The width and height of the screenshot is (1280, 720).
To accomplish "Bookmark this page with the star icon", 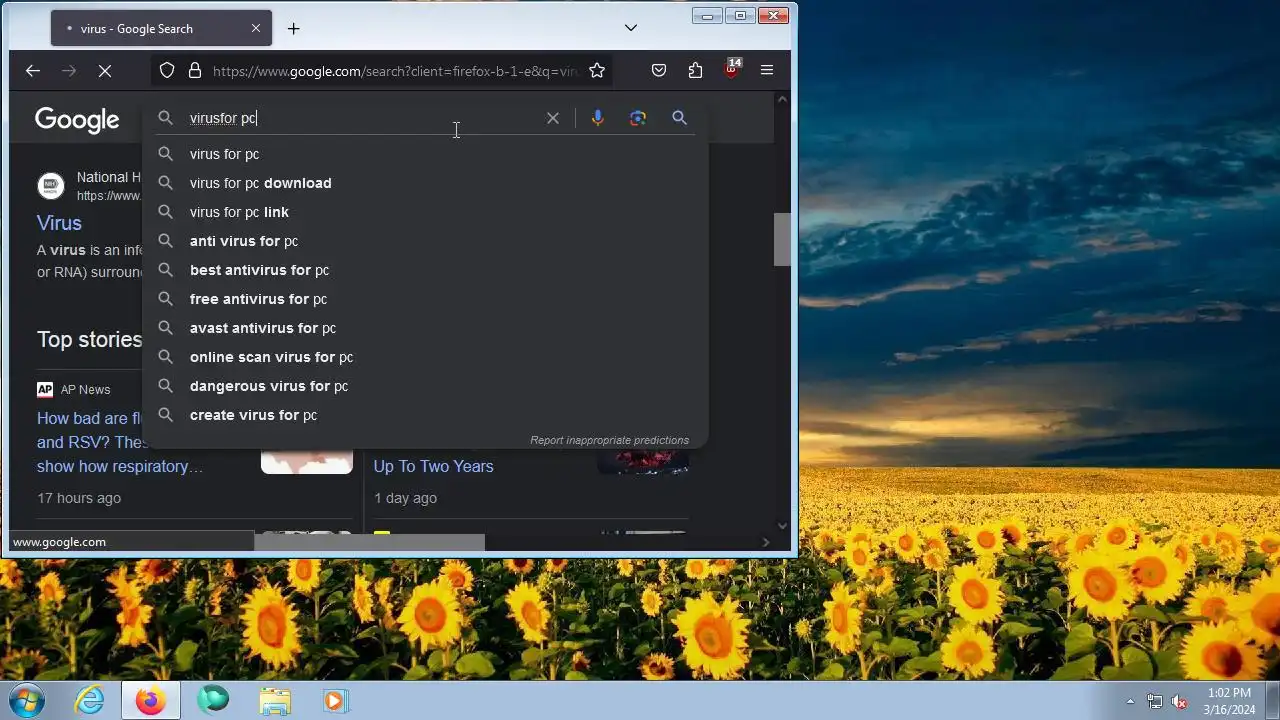I will [x=597, y=70].
